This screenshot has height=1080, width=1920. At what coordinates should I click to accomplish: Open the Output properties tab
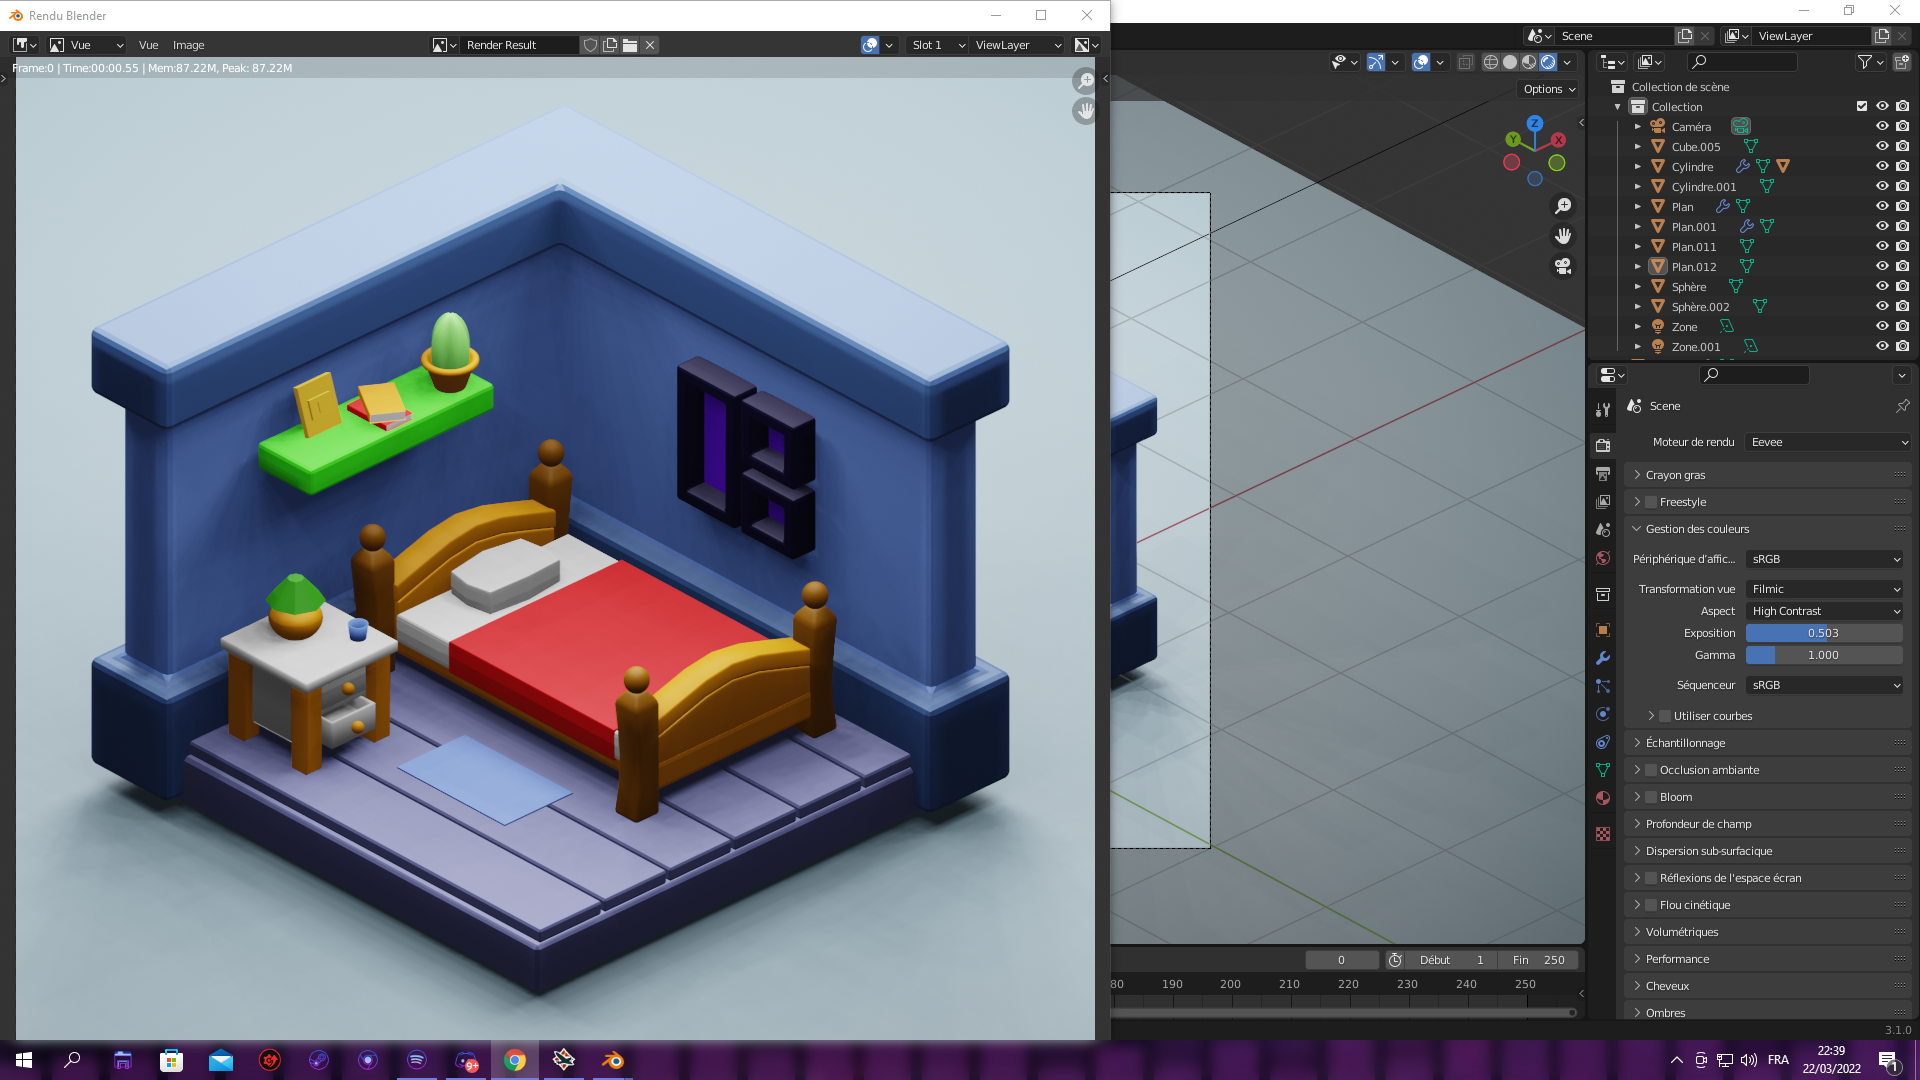(1603, 474)
